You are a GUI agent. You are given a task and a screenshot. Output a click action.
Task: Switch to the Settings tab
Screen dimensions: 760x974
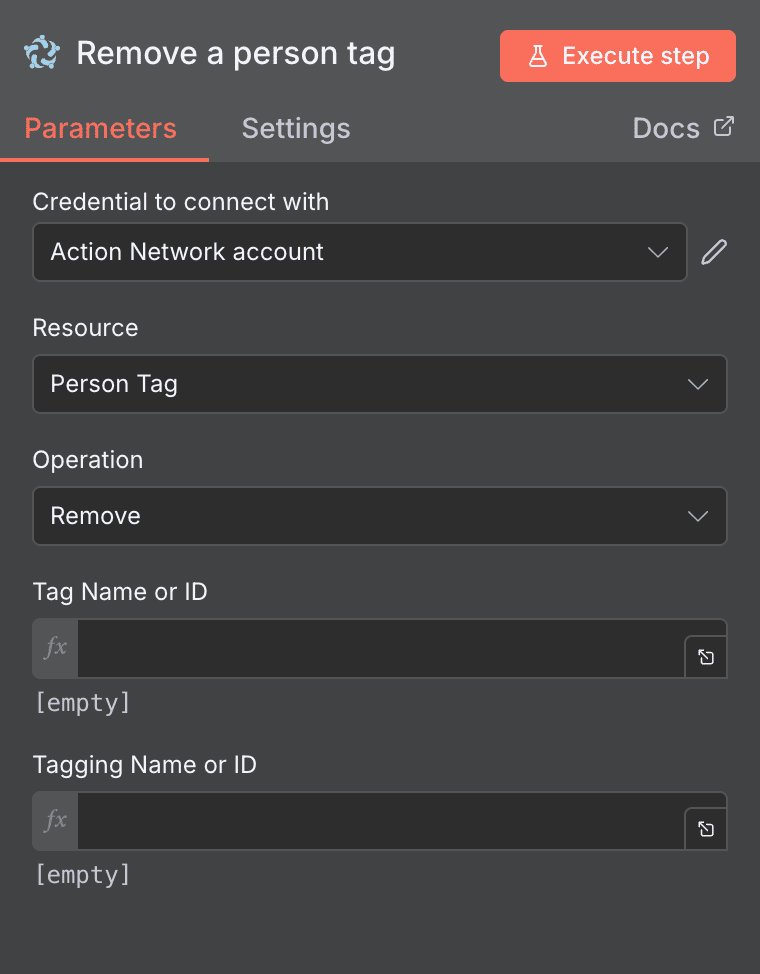295,128
